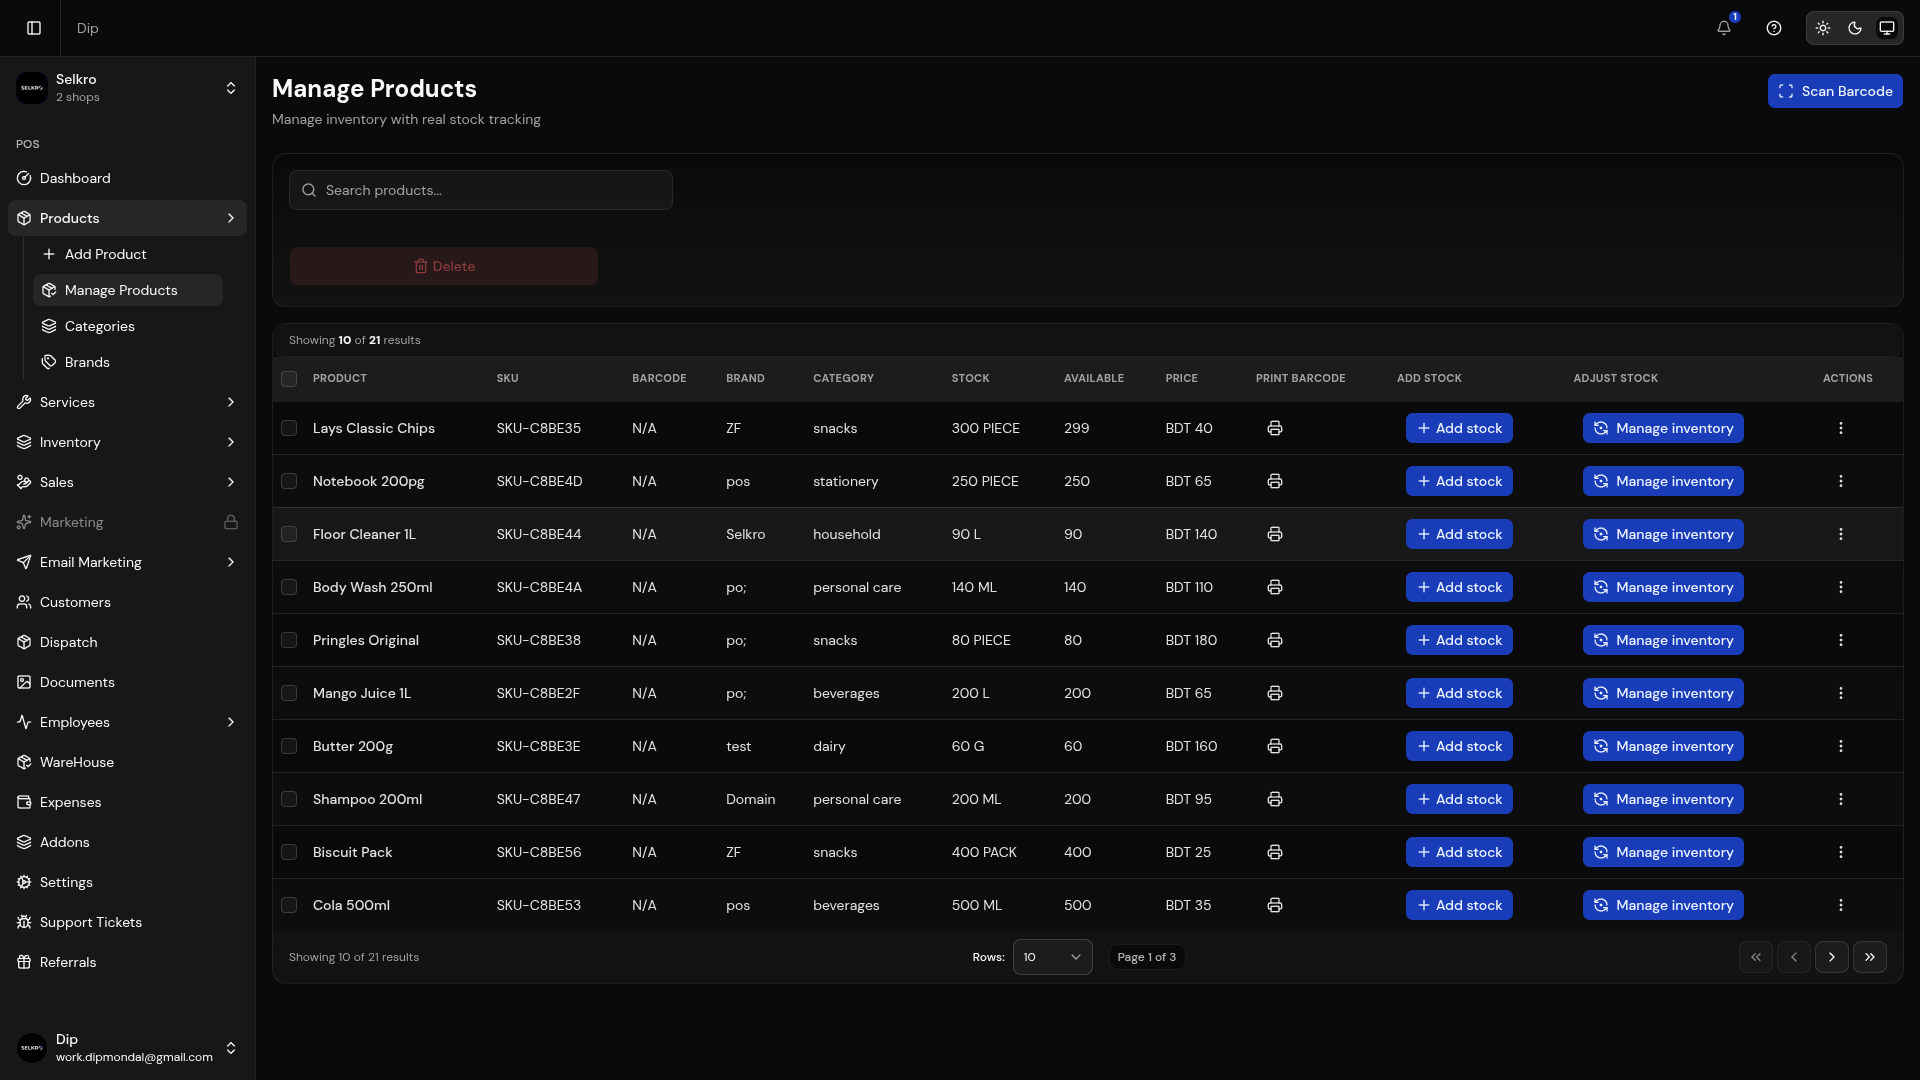Check the Body Wash 250ml row
This screenshot has height=1080, width=1920.
[289, 587]
